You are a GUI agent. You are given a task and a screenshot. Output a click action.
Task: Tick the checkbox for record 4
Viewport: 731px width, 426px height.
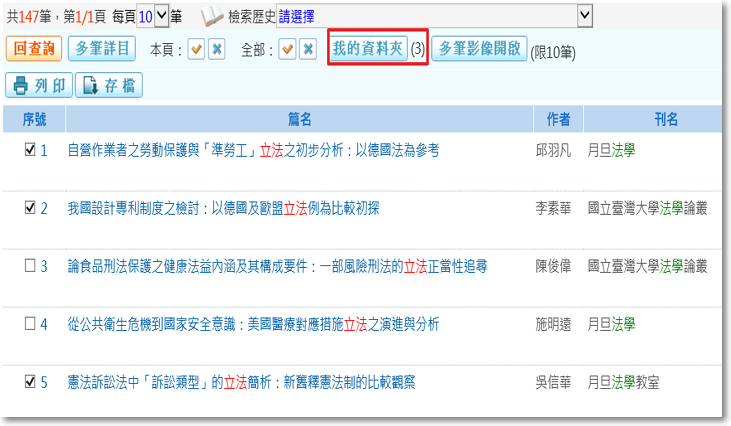(30, 324)
